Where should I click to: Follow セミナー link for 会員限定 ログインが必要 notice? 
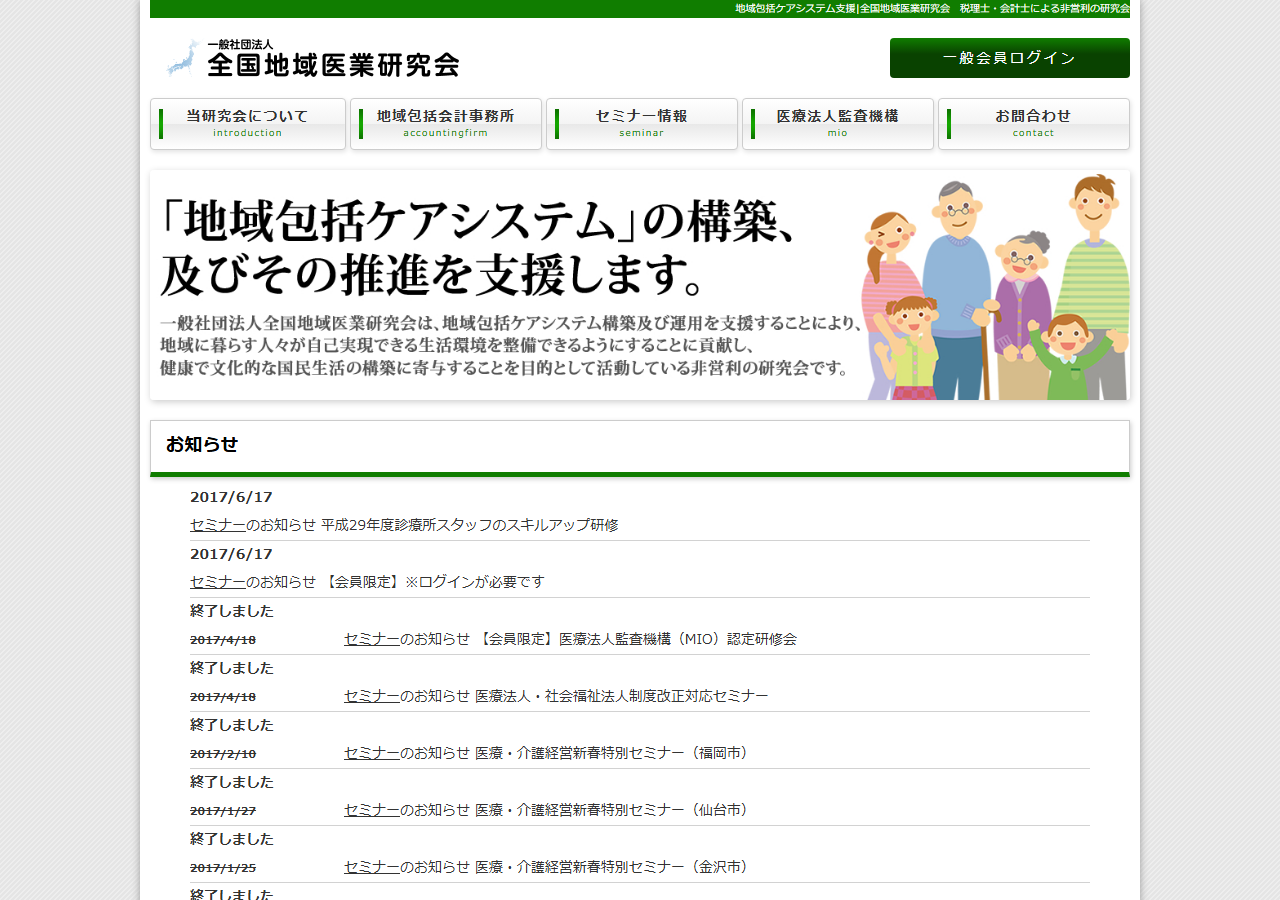click(218, 582)
